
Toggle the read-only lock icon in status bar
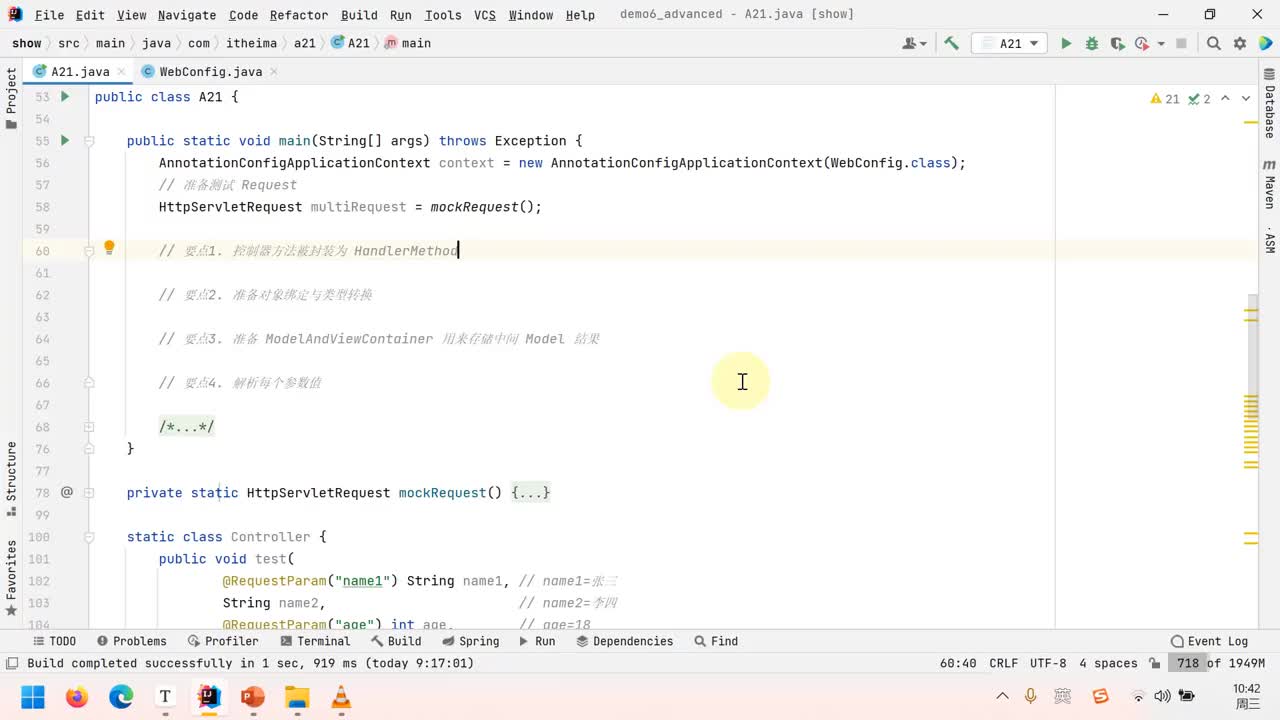pos(1155,663)
